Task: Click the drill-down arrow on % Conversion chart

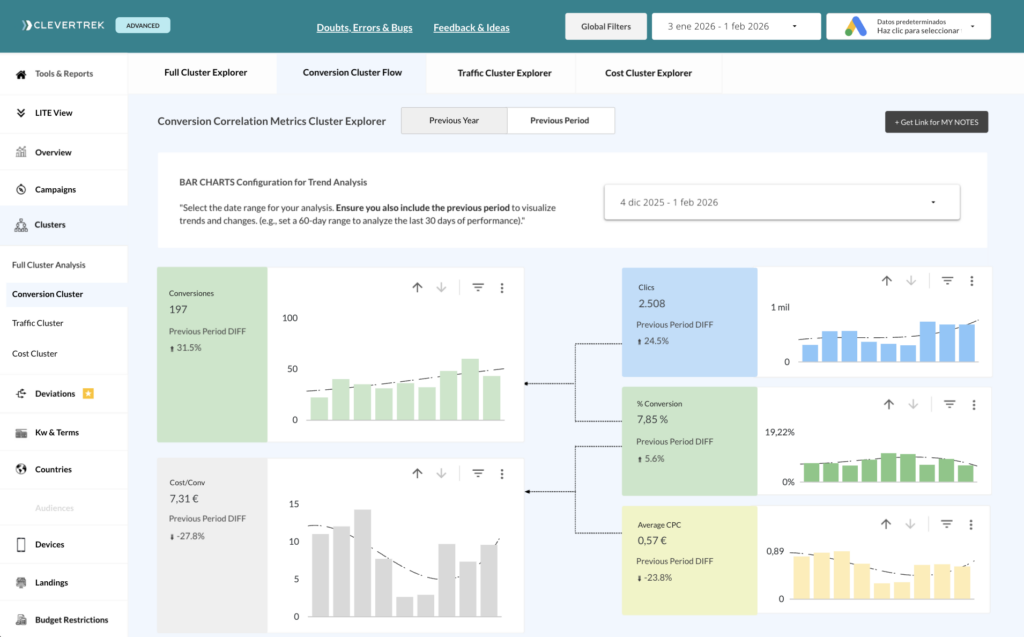Action: [x=912, y=404]
